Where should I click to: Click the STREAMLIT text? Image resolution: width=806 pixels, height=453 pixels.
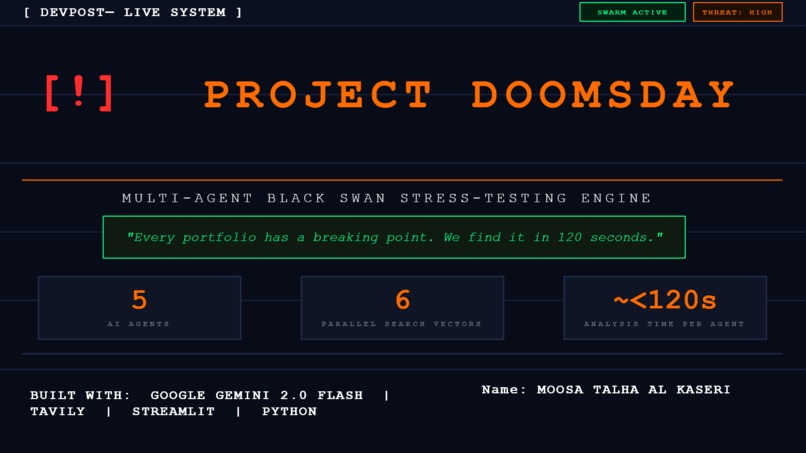point(173,411)
